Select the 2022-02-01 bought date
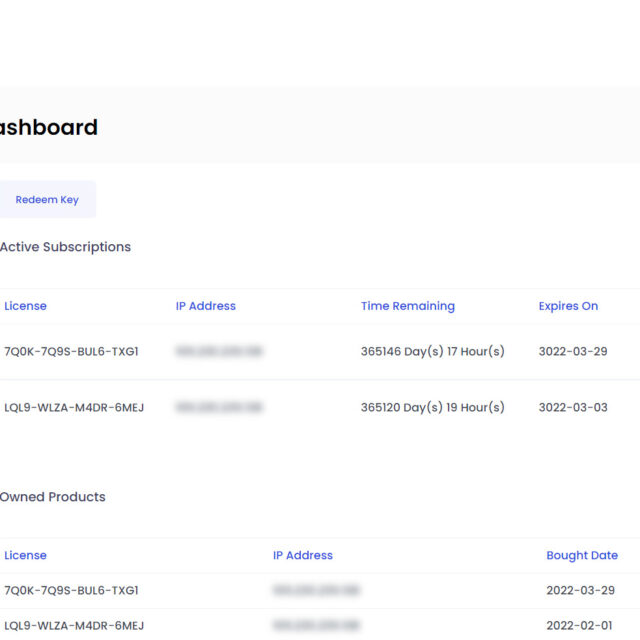Viewport: 640px width, 640px height. click(x=581, y=626)
